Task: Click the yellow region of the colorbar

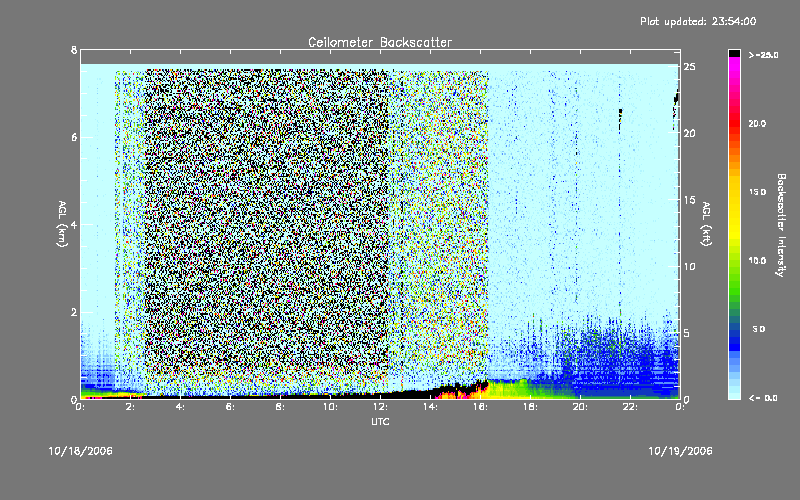Action: click(x=734, y=209)
